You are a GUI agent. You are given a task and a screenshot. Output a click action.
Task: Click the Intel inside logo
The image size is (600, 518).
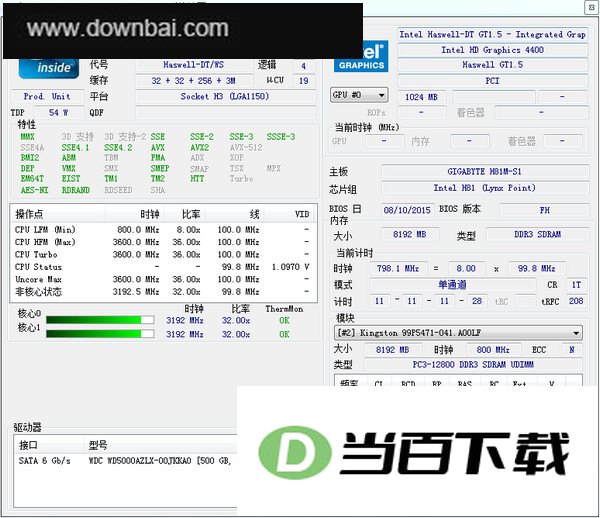(x=49, y=68)
